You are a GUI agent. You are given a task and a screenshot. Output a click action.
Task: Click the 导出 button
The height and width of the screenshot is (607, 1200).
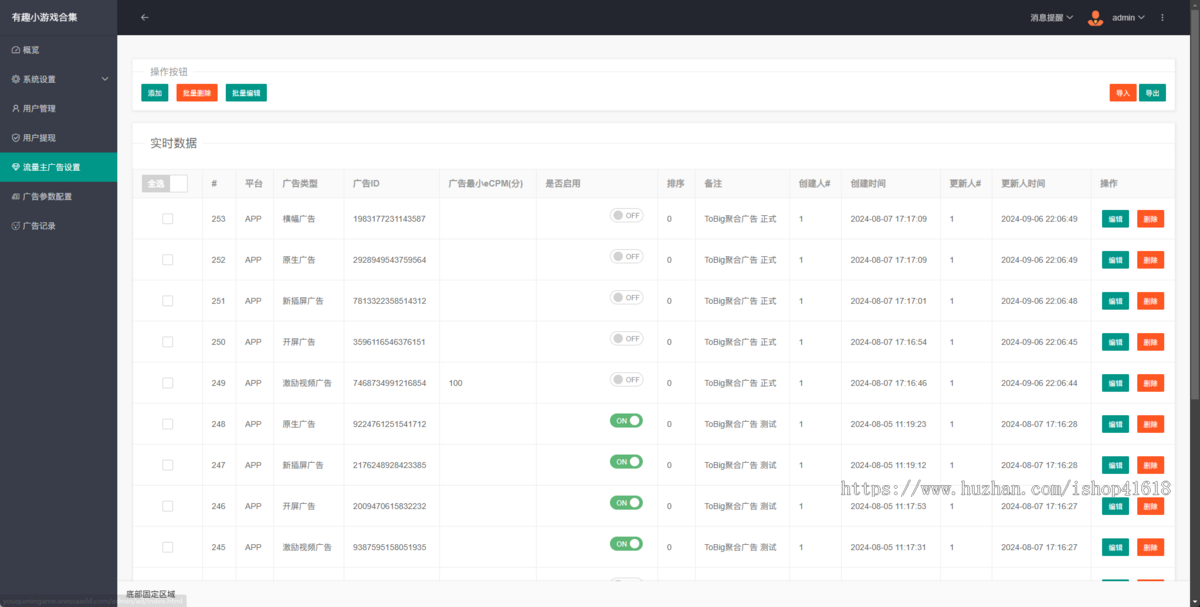point(1153,93)
